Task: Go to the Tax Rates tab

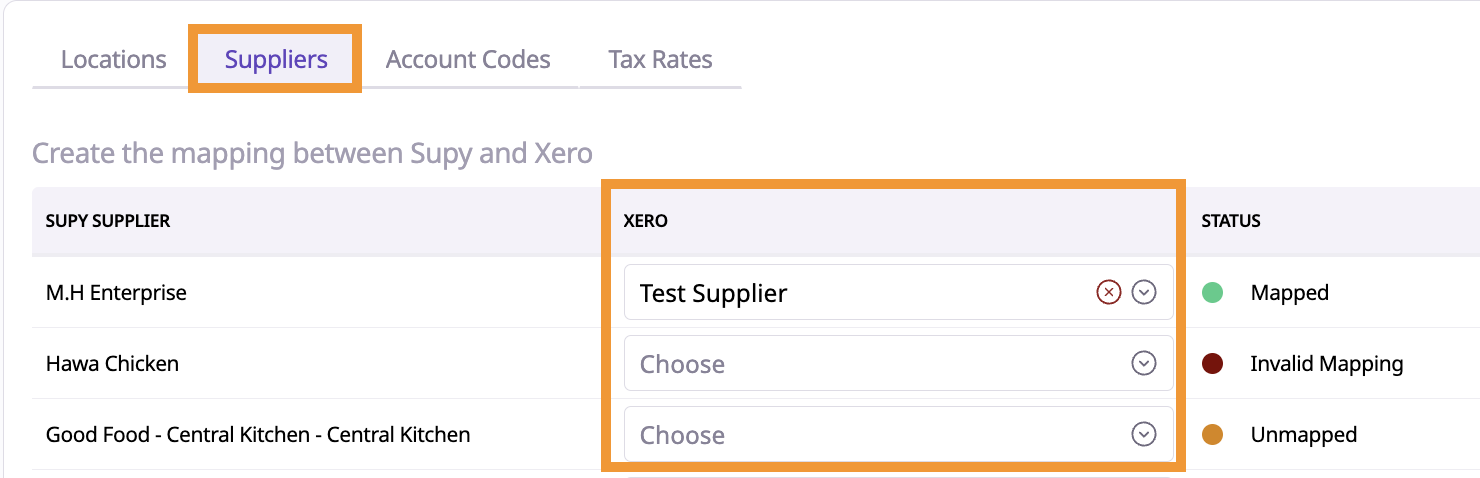Action: (660, 59)
